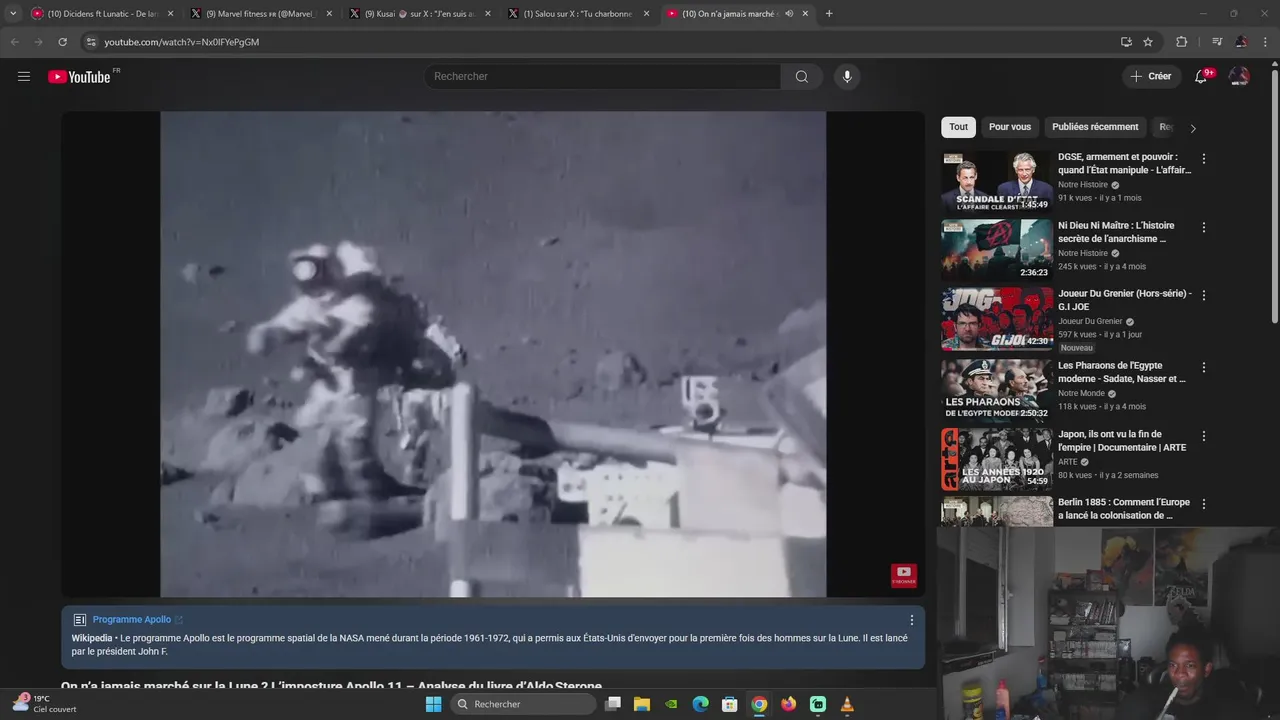Open options for Programme Apollo info panel
Image resolution: width=1280 pixels, height=720 pixels.
click(911, 620)
